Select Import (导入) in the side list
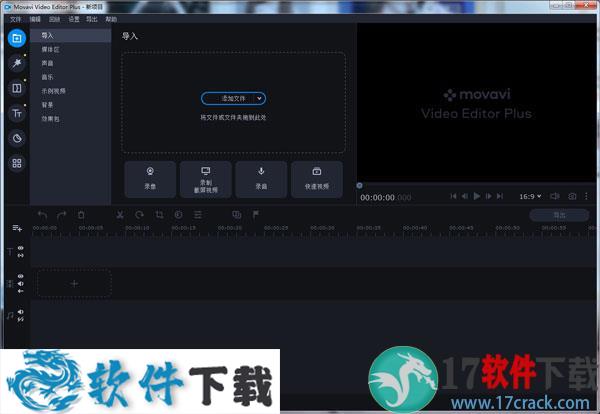The image size is (600, 414). [71, 36]
